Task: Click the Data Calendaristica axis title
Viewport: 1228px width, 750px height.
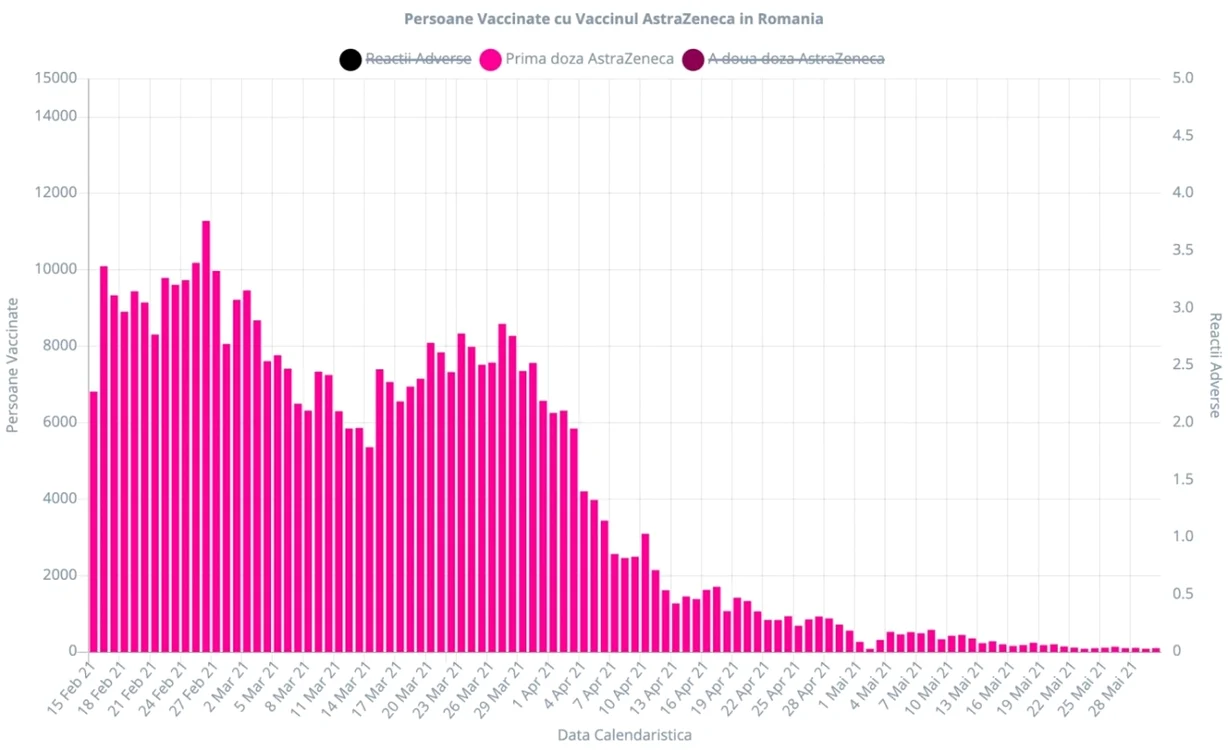Action: [x=624, y=735]
